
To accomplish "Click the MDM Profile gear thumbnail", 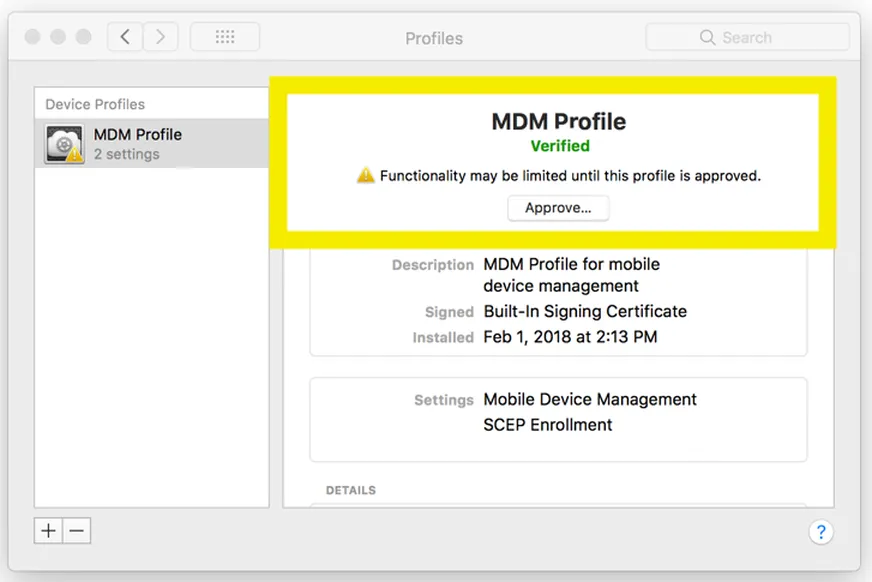I will [62, 142].
